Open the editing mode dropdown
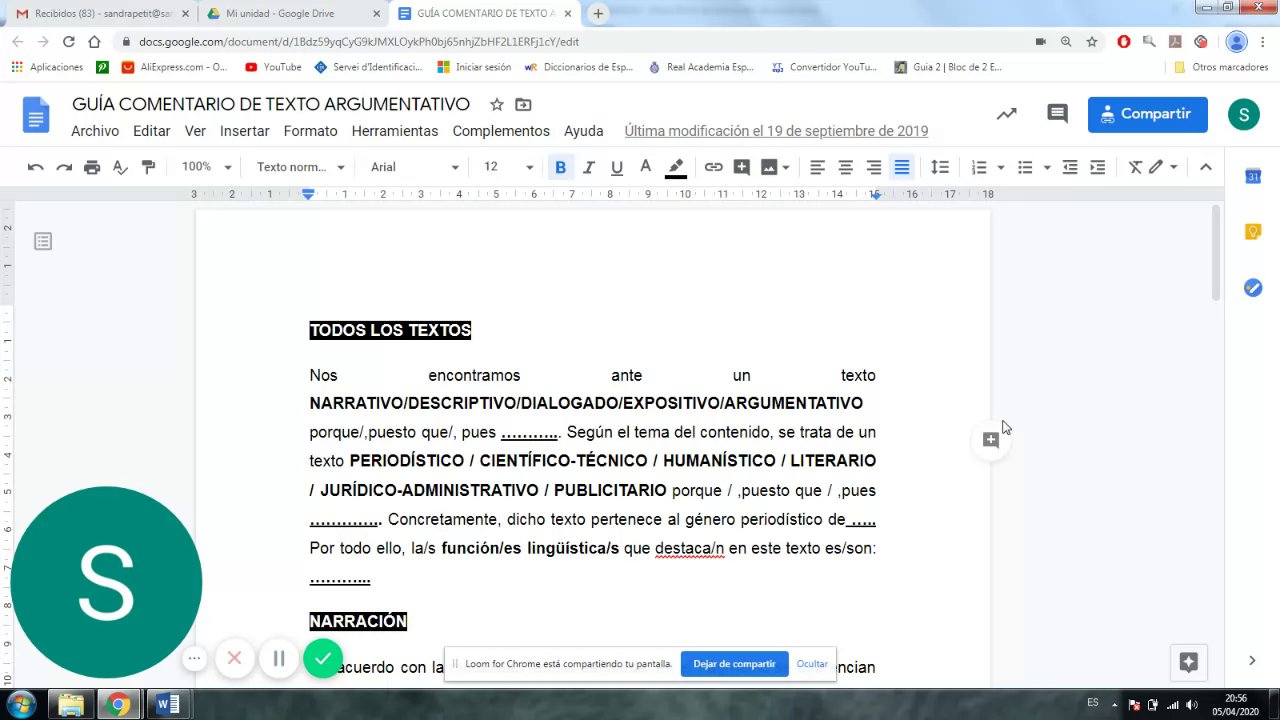 pyautogui.click(x=1163, y=167)
